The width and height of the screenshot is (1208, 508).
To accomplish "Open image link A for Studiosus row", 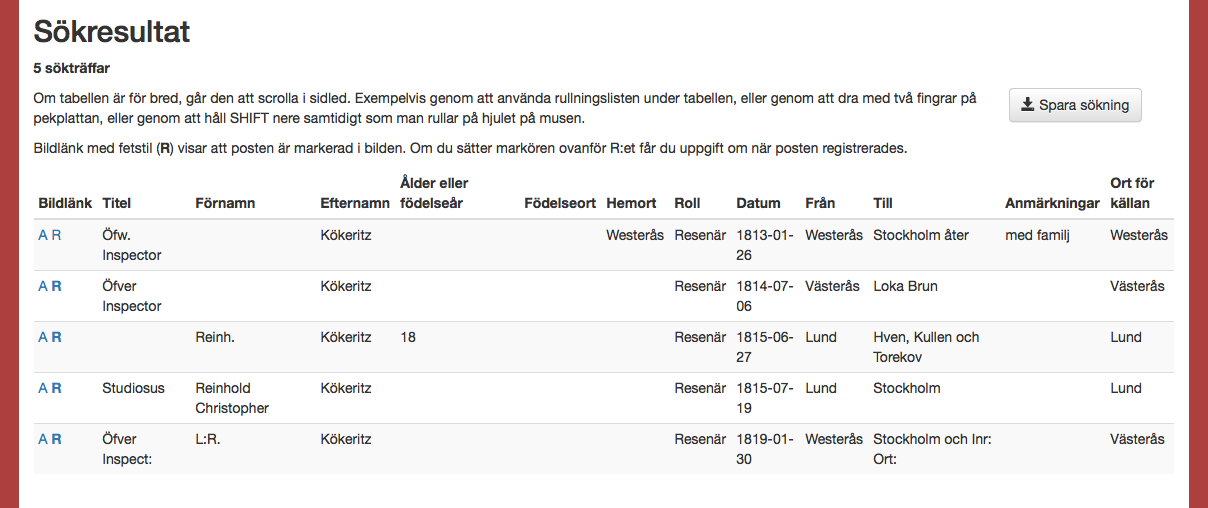I will coord(43,388).
